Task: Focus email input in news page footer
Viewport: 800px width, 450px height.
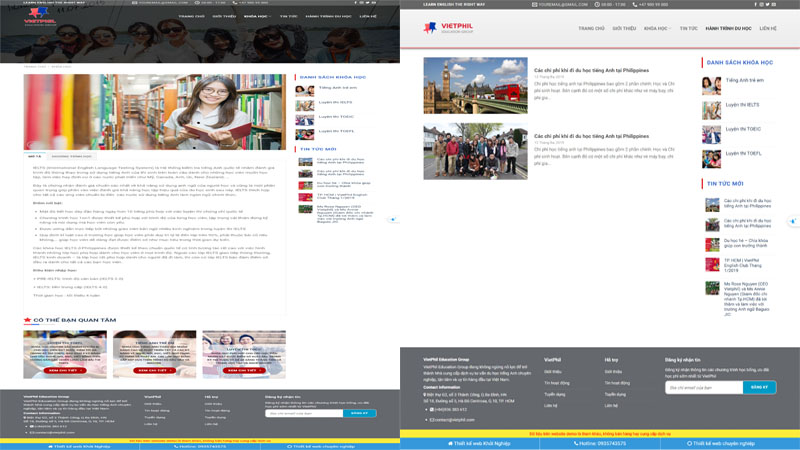Action: click(704, 387)
